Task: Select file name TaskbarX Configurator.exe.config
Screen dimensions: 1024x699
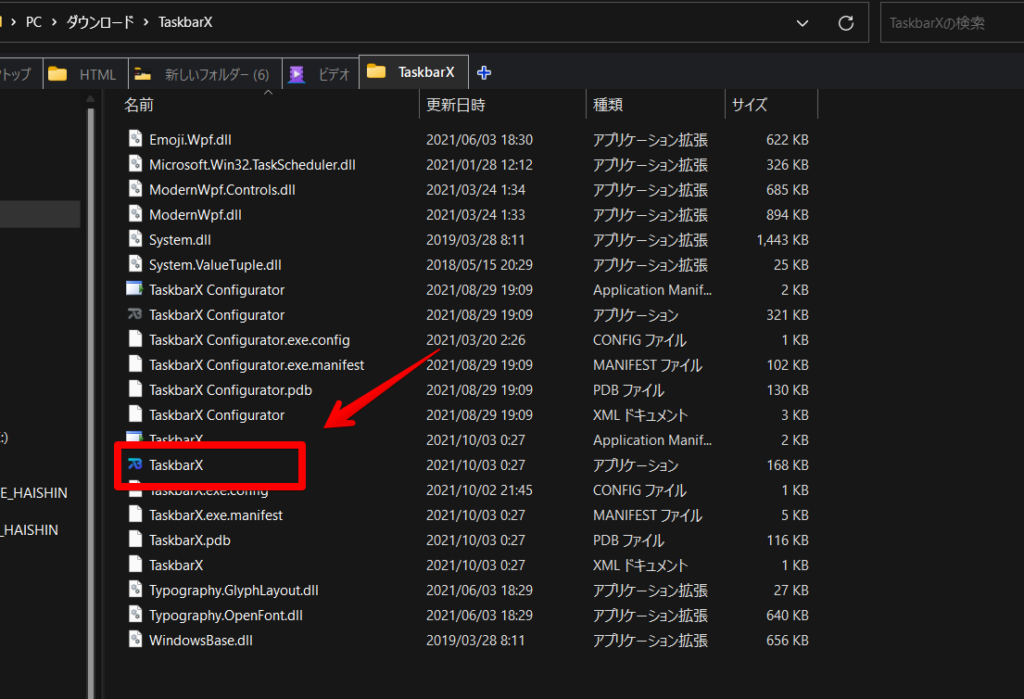Action: tap(249, 340)
